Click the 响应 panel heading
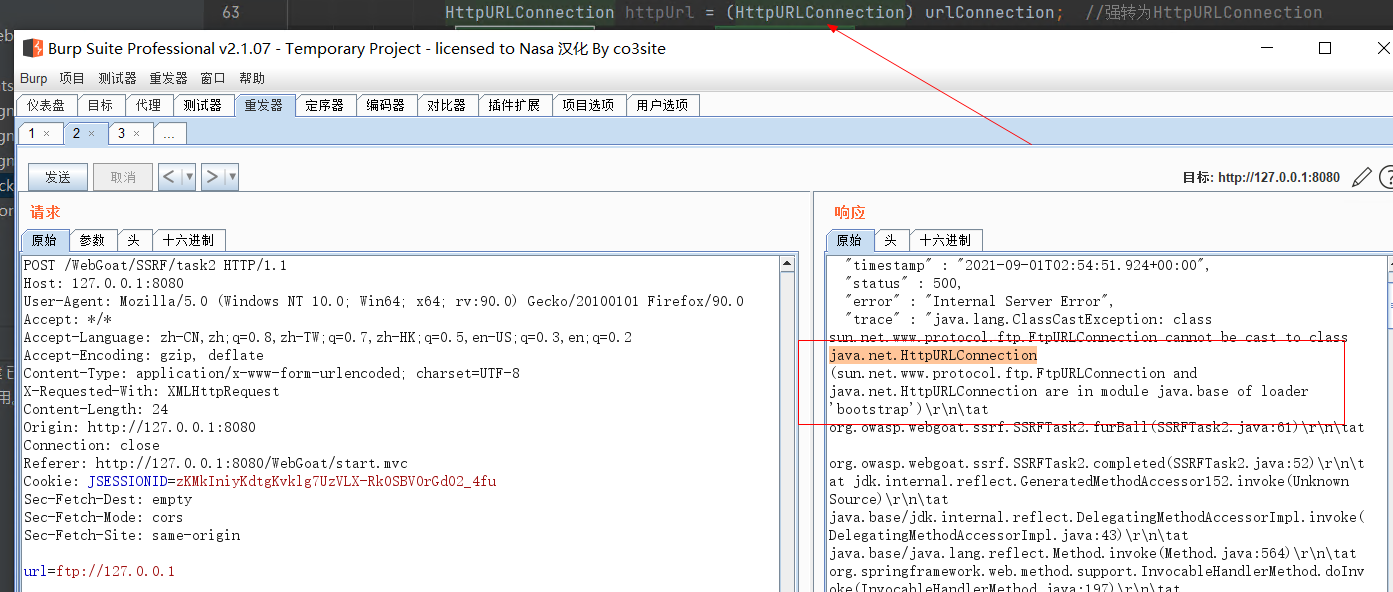The height and width of the screenshot is (592, 1393). (850, 212)
